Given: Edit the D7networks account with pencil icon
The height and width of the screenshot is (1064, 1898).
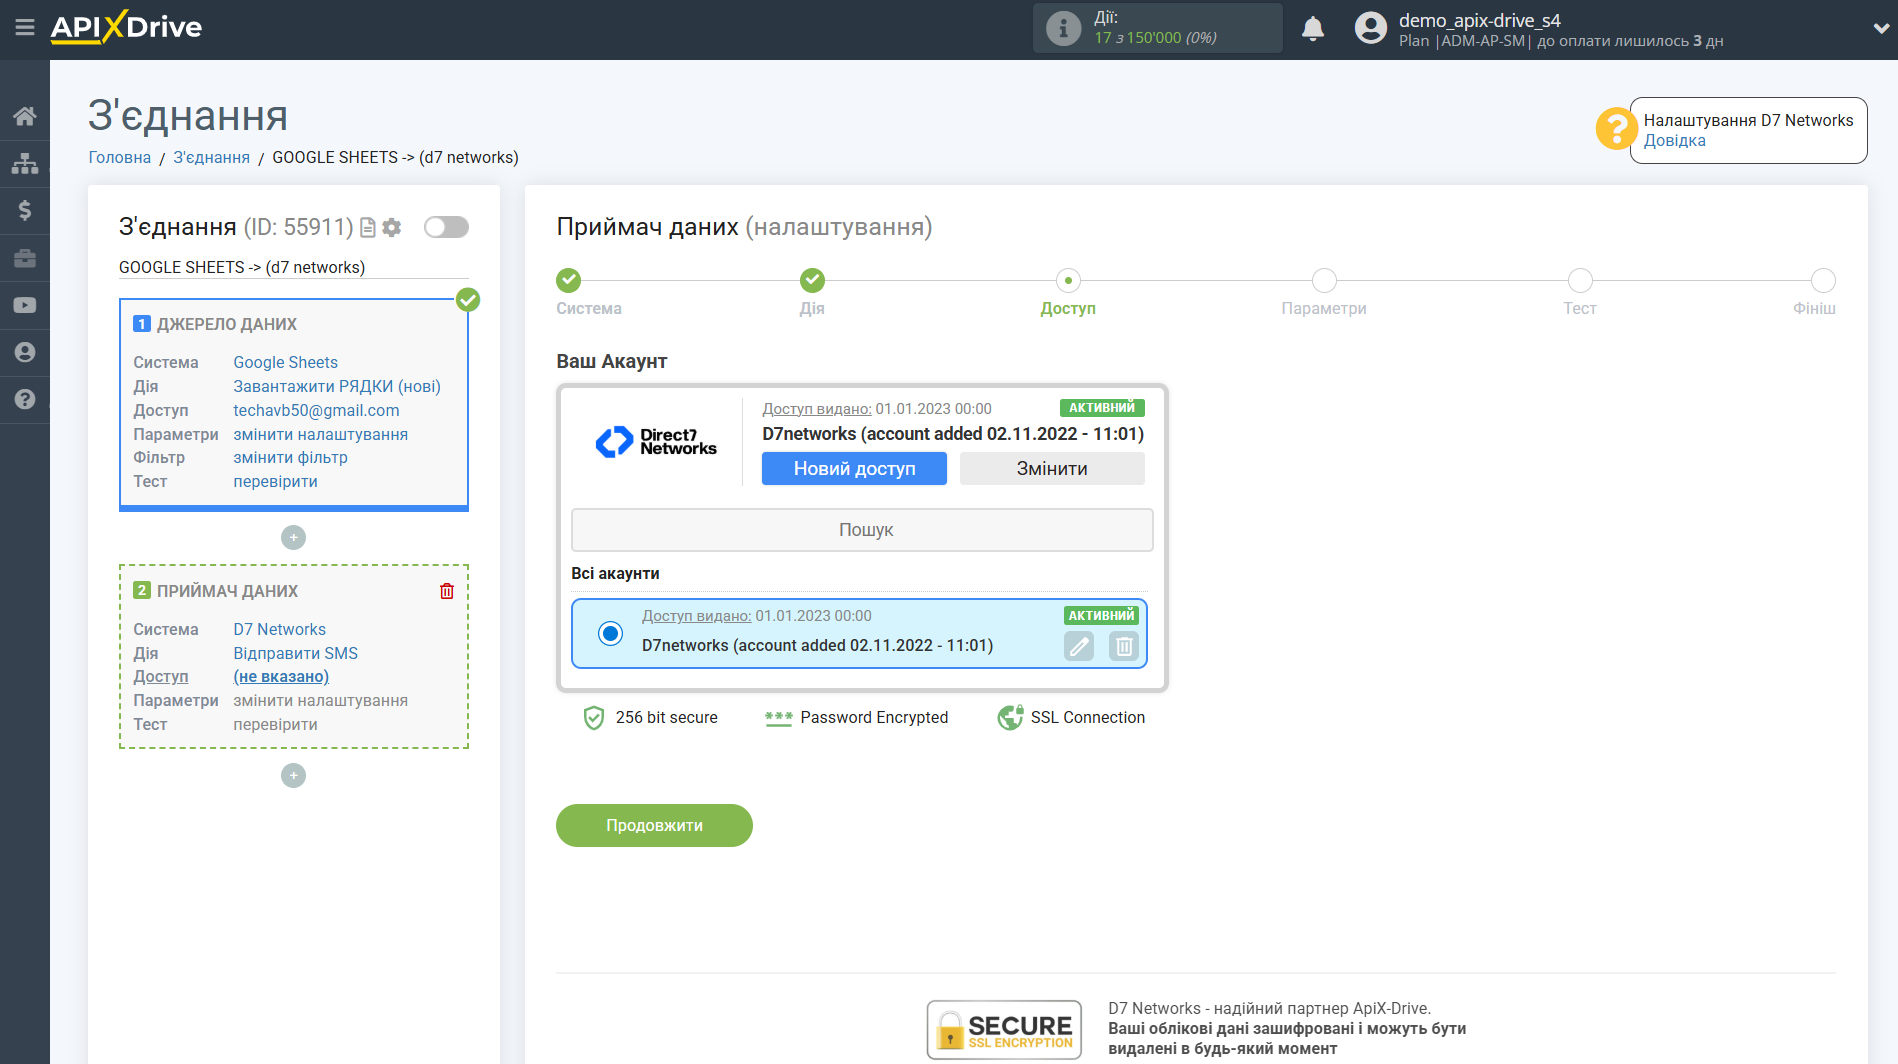Looking at the screenshot, I should click(1079, 647).
